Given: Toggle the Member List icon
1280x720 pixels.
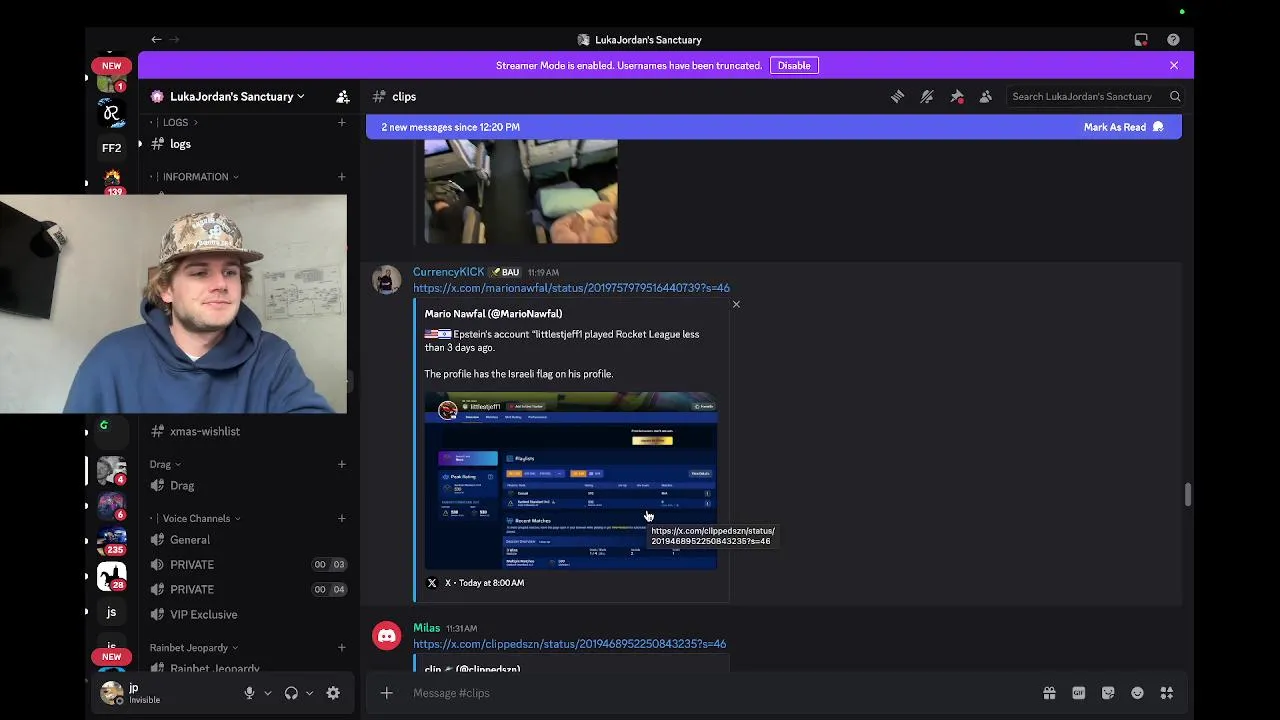Looking at the screenshot, I should pos(986,97).
